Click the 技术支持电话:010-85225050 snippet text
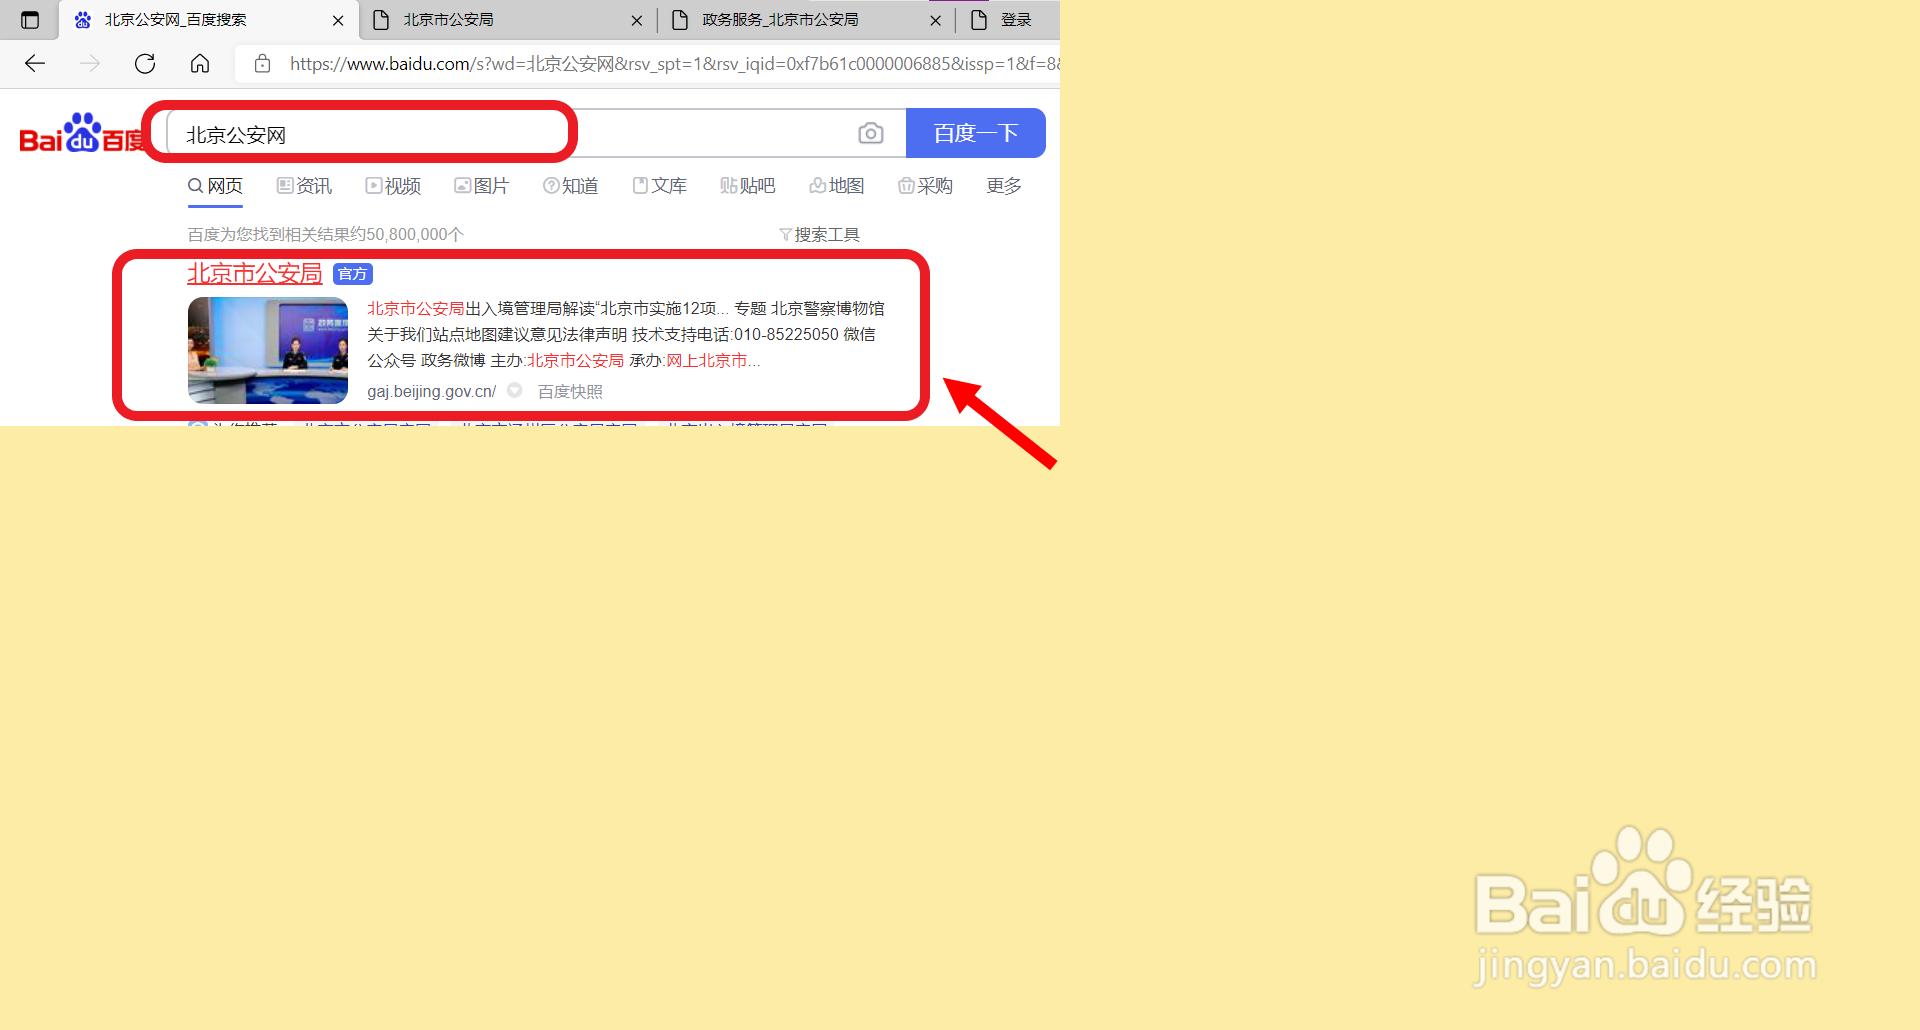Viewport: 1920px width, 1030px height. (735, 334)
